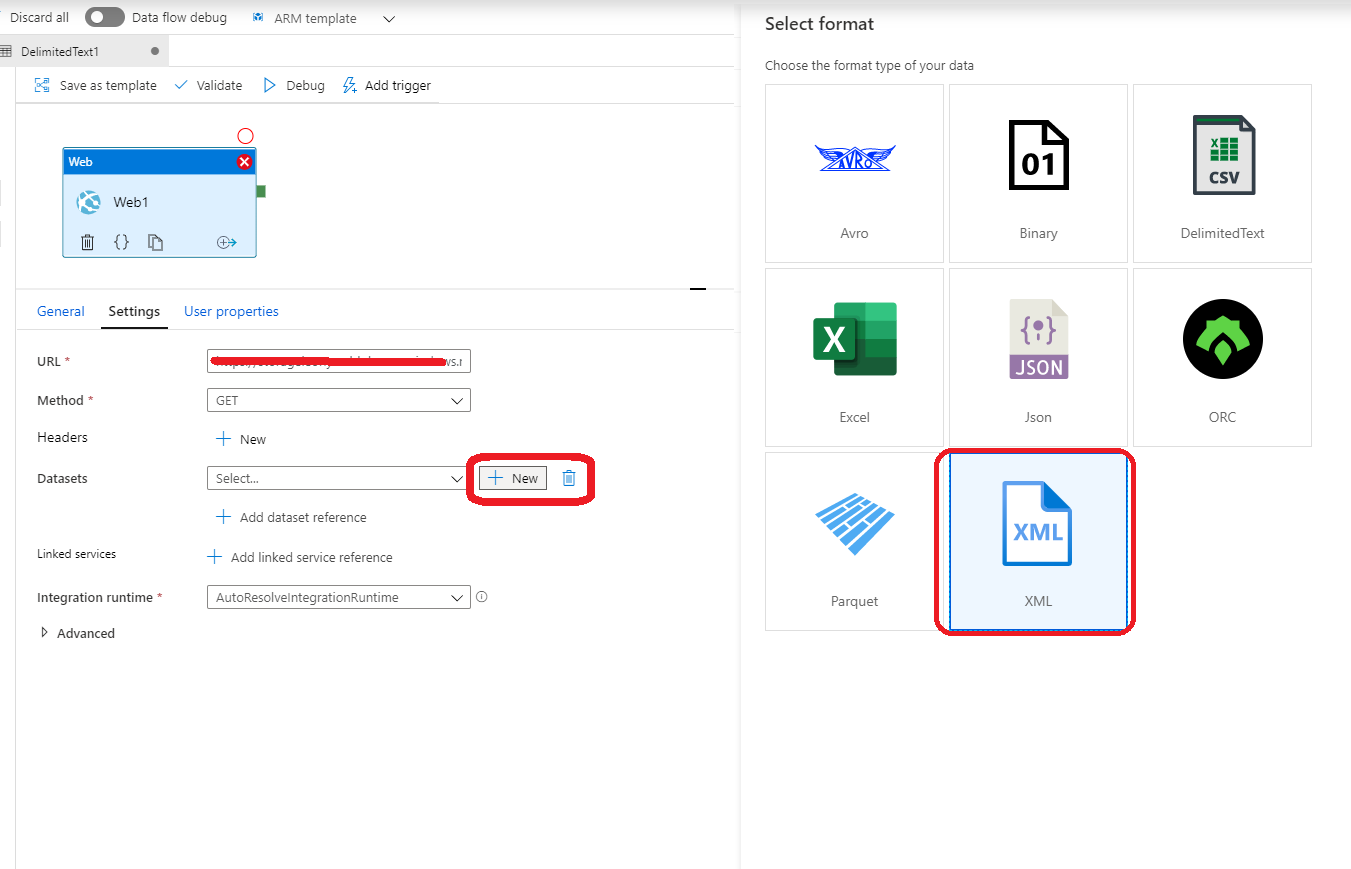The width and height of the screenshot is (1351, 869).
Task: Click the add output arrow icon on Web1
Action: click(x=227, y=242)
